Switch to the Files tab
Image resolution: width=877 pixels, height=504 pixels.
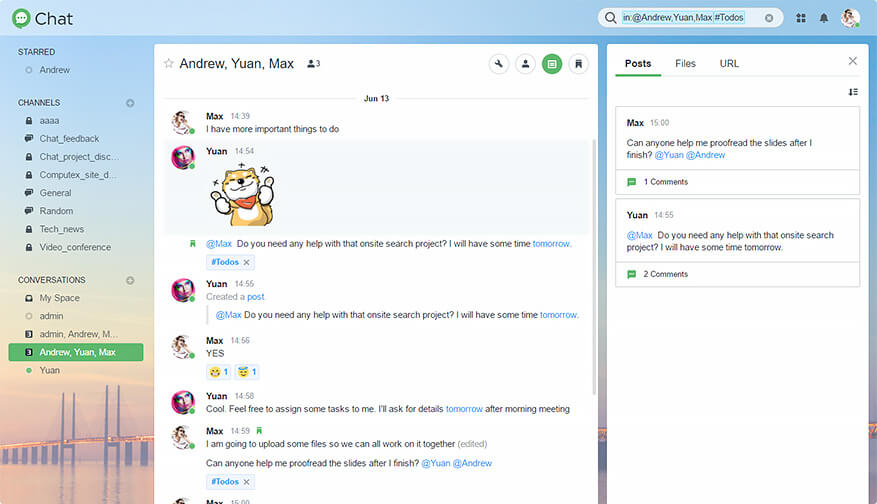click(685, 64)
